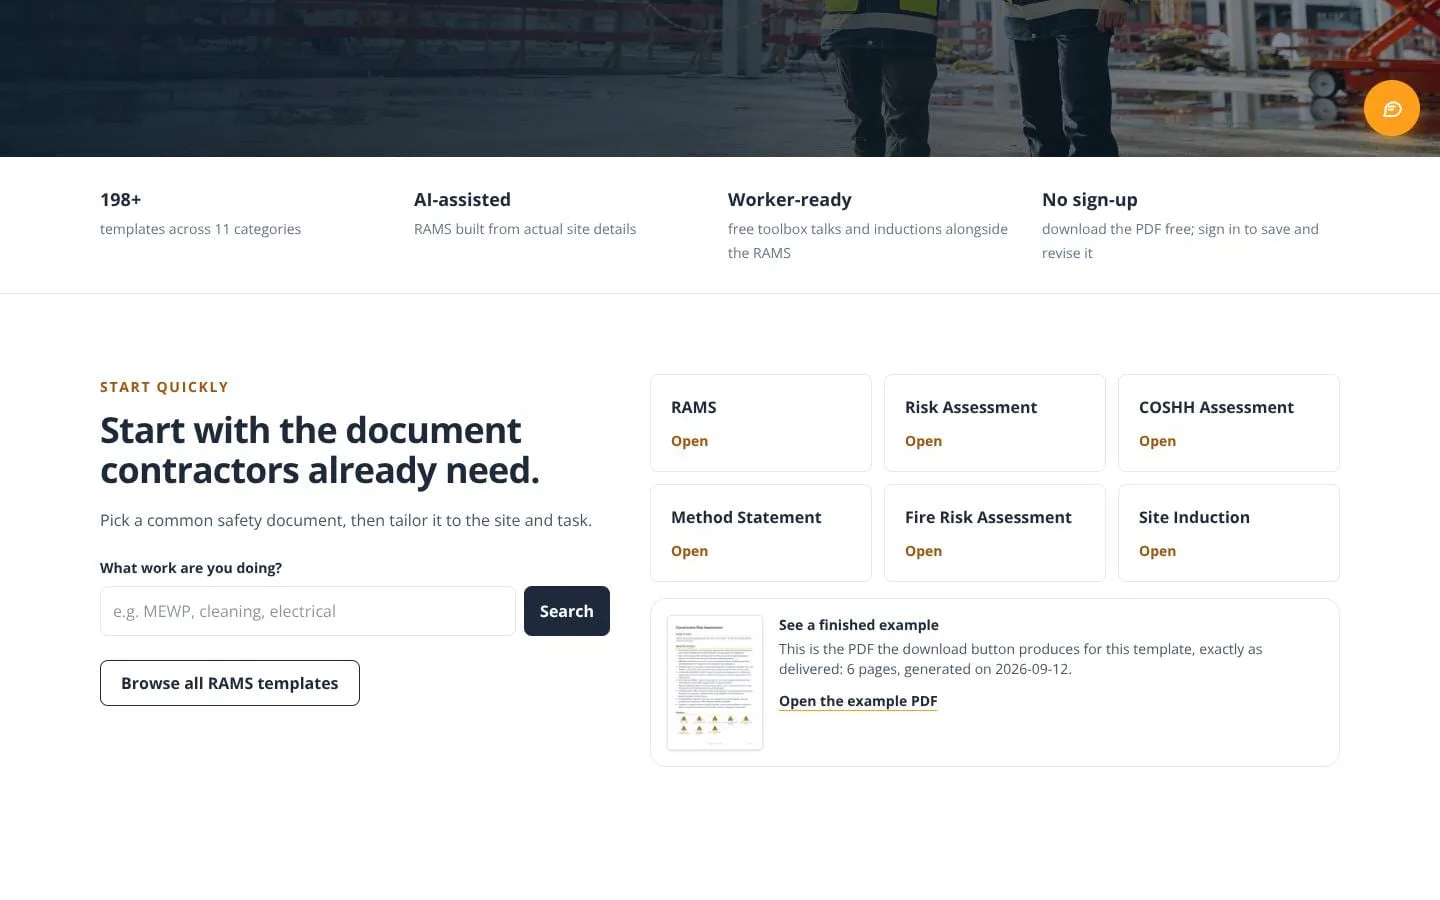The width and height of the screenshot is (1440, 900).
Task: Click Browse all RAMS templates button
Action: 230,683
